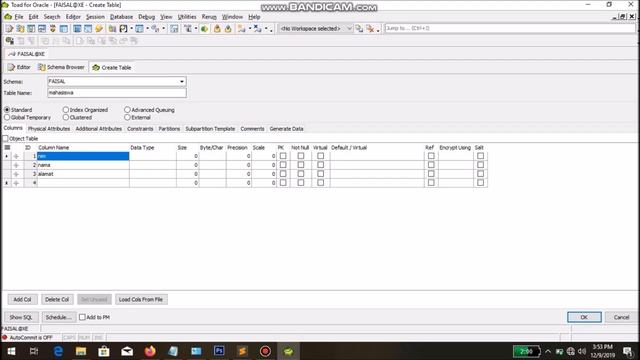640x360 pixels.
Task: Open the File menu
Action: tap(19, 17)
